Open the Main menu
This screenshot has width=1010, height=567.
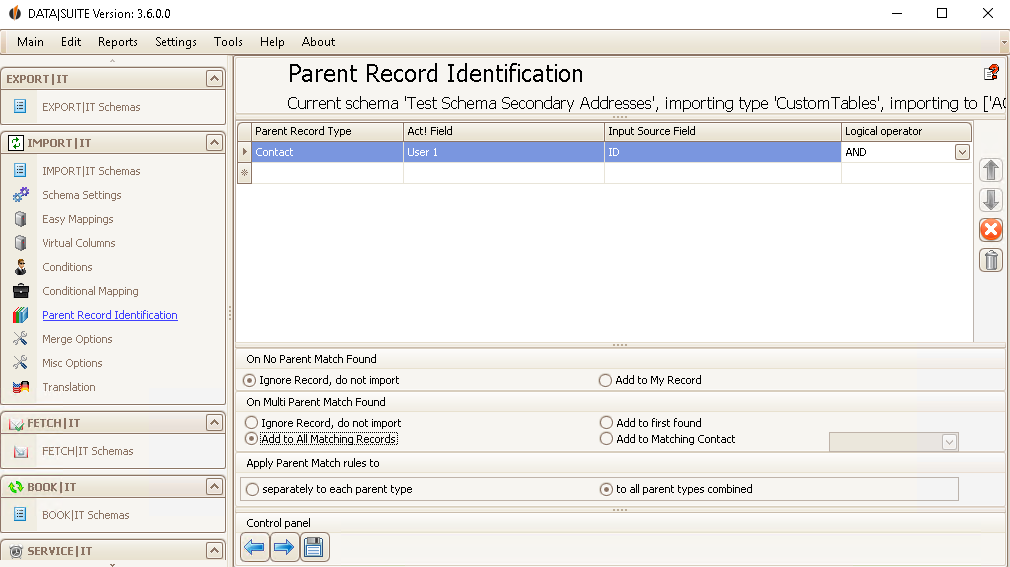point(30,42)
